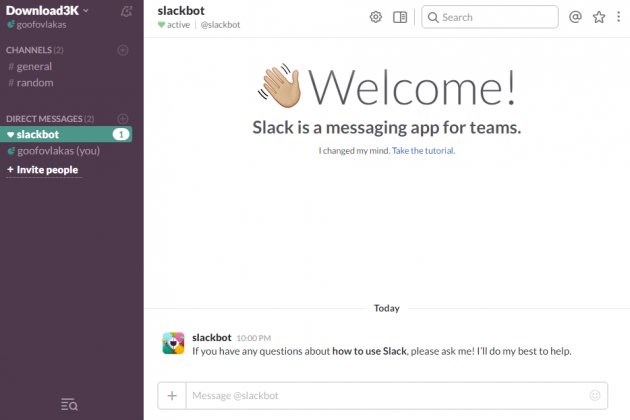Show mentions with the @ icon

point(575,17)
